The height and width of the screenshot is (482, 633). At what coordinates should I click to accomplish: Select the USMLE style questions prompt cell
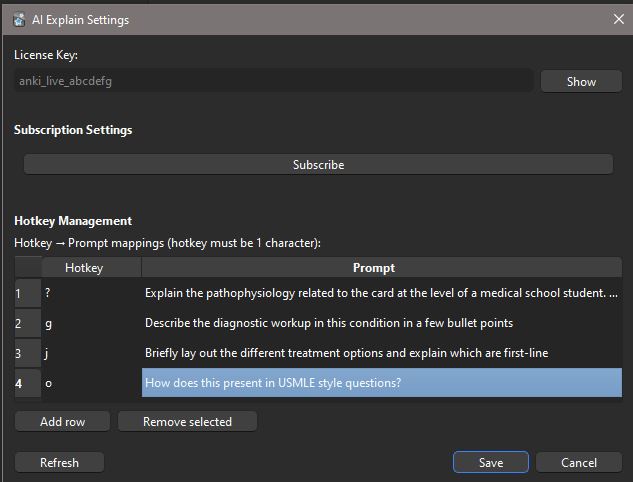pos(381,383)
